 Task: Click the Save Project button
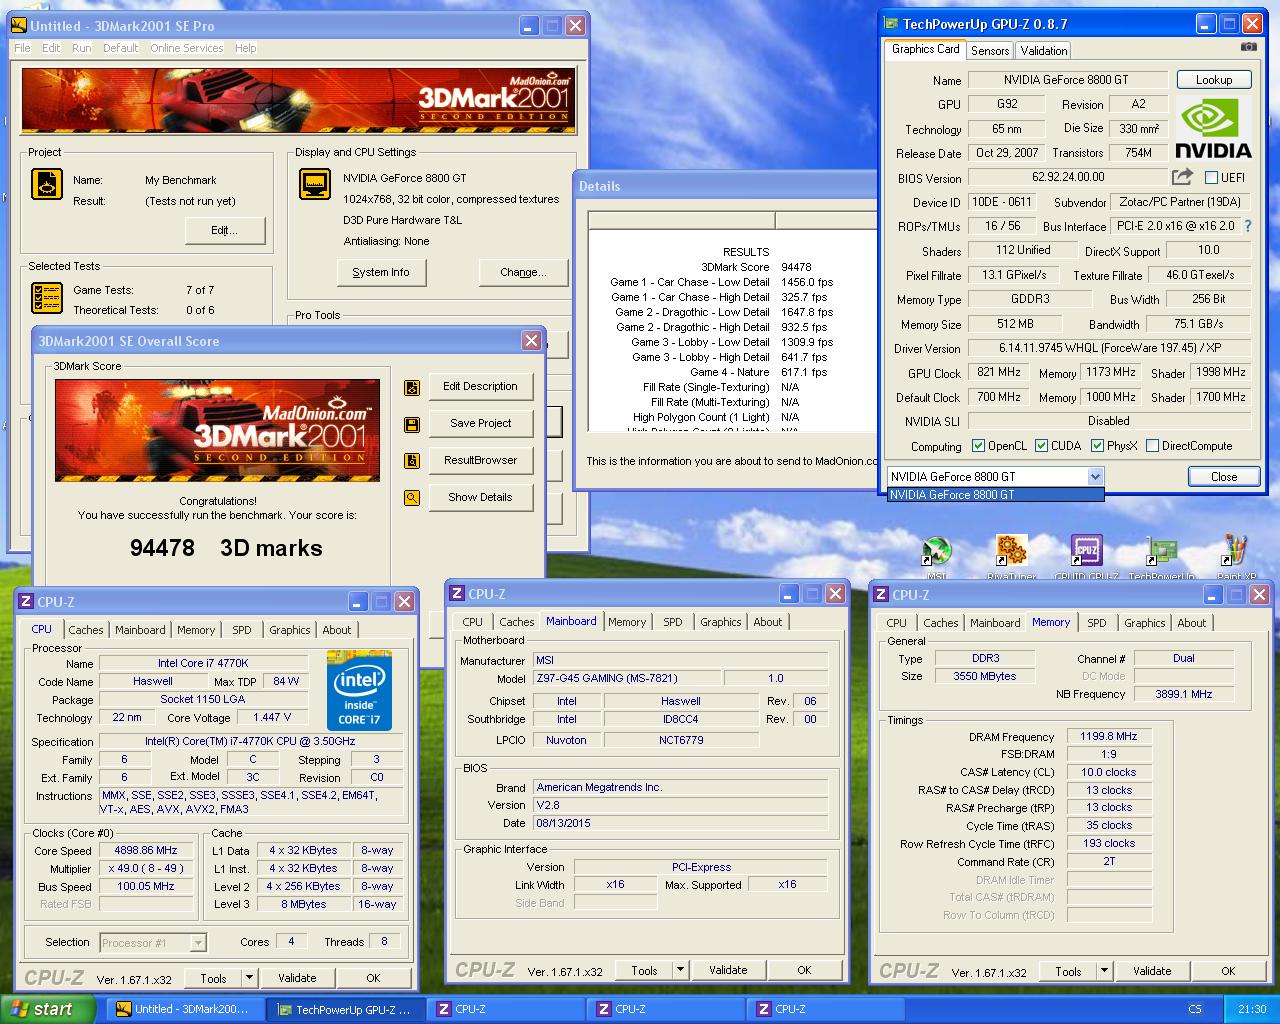coord(481,424)
